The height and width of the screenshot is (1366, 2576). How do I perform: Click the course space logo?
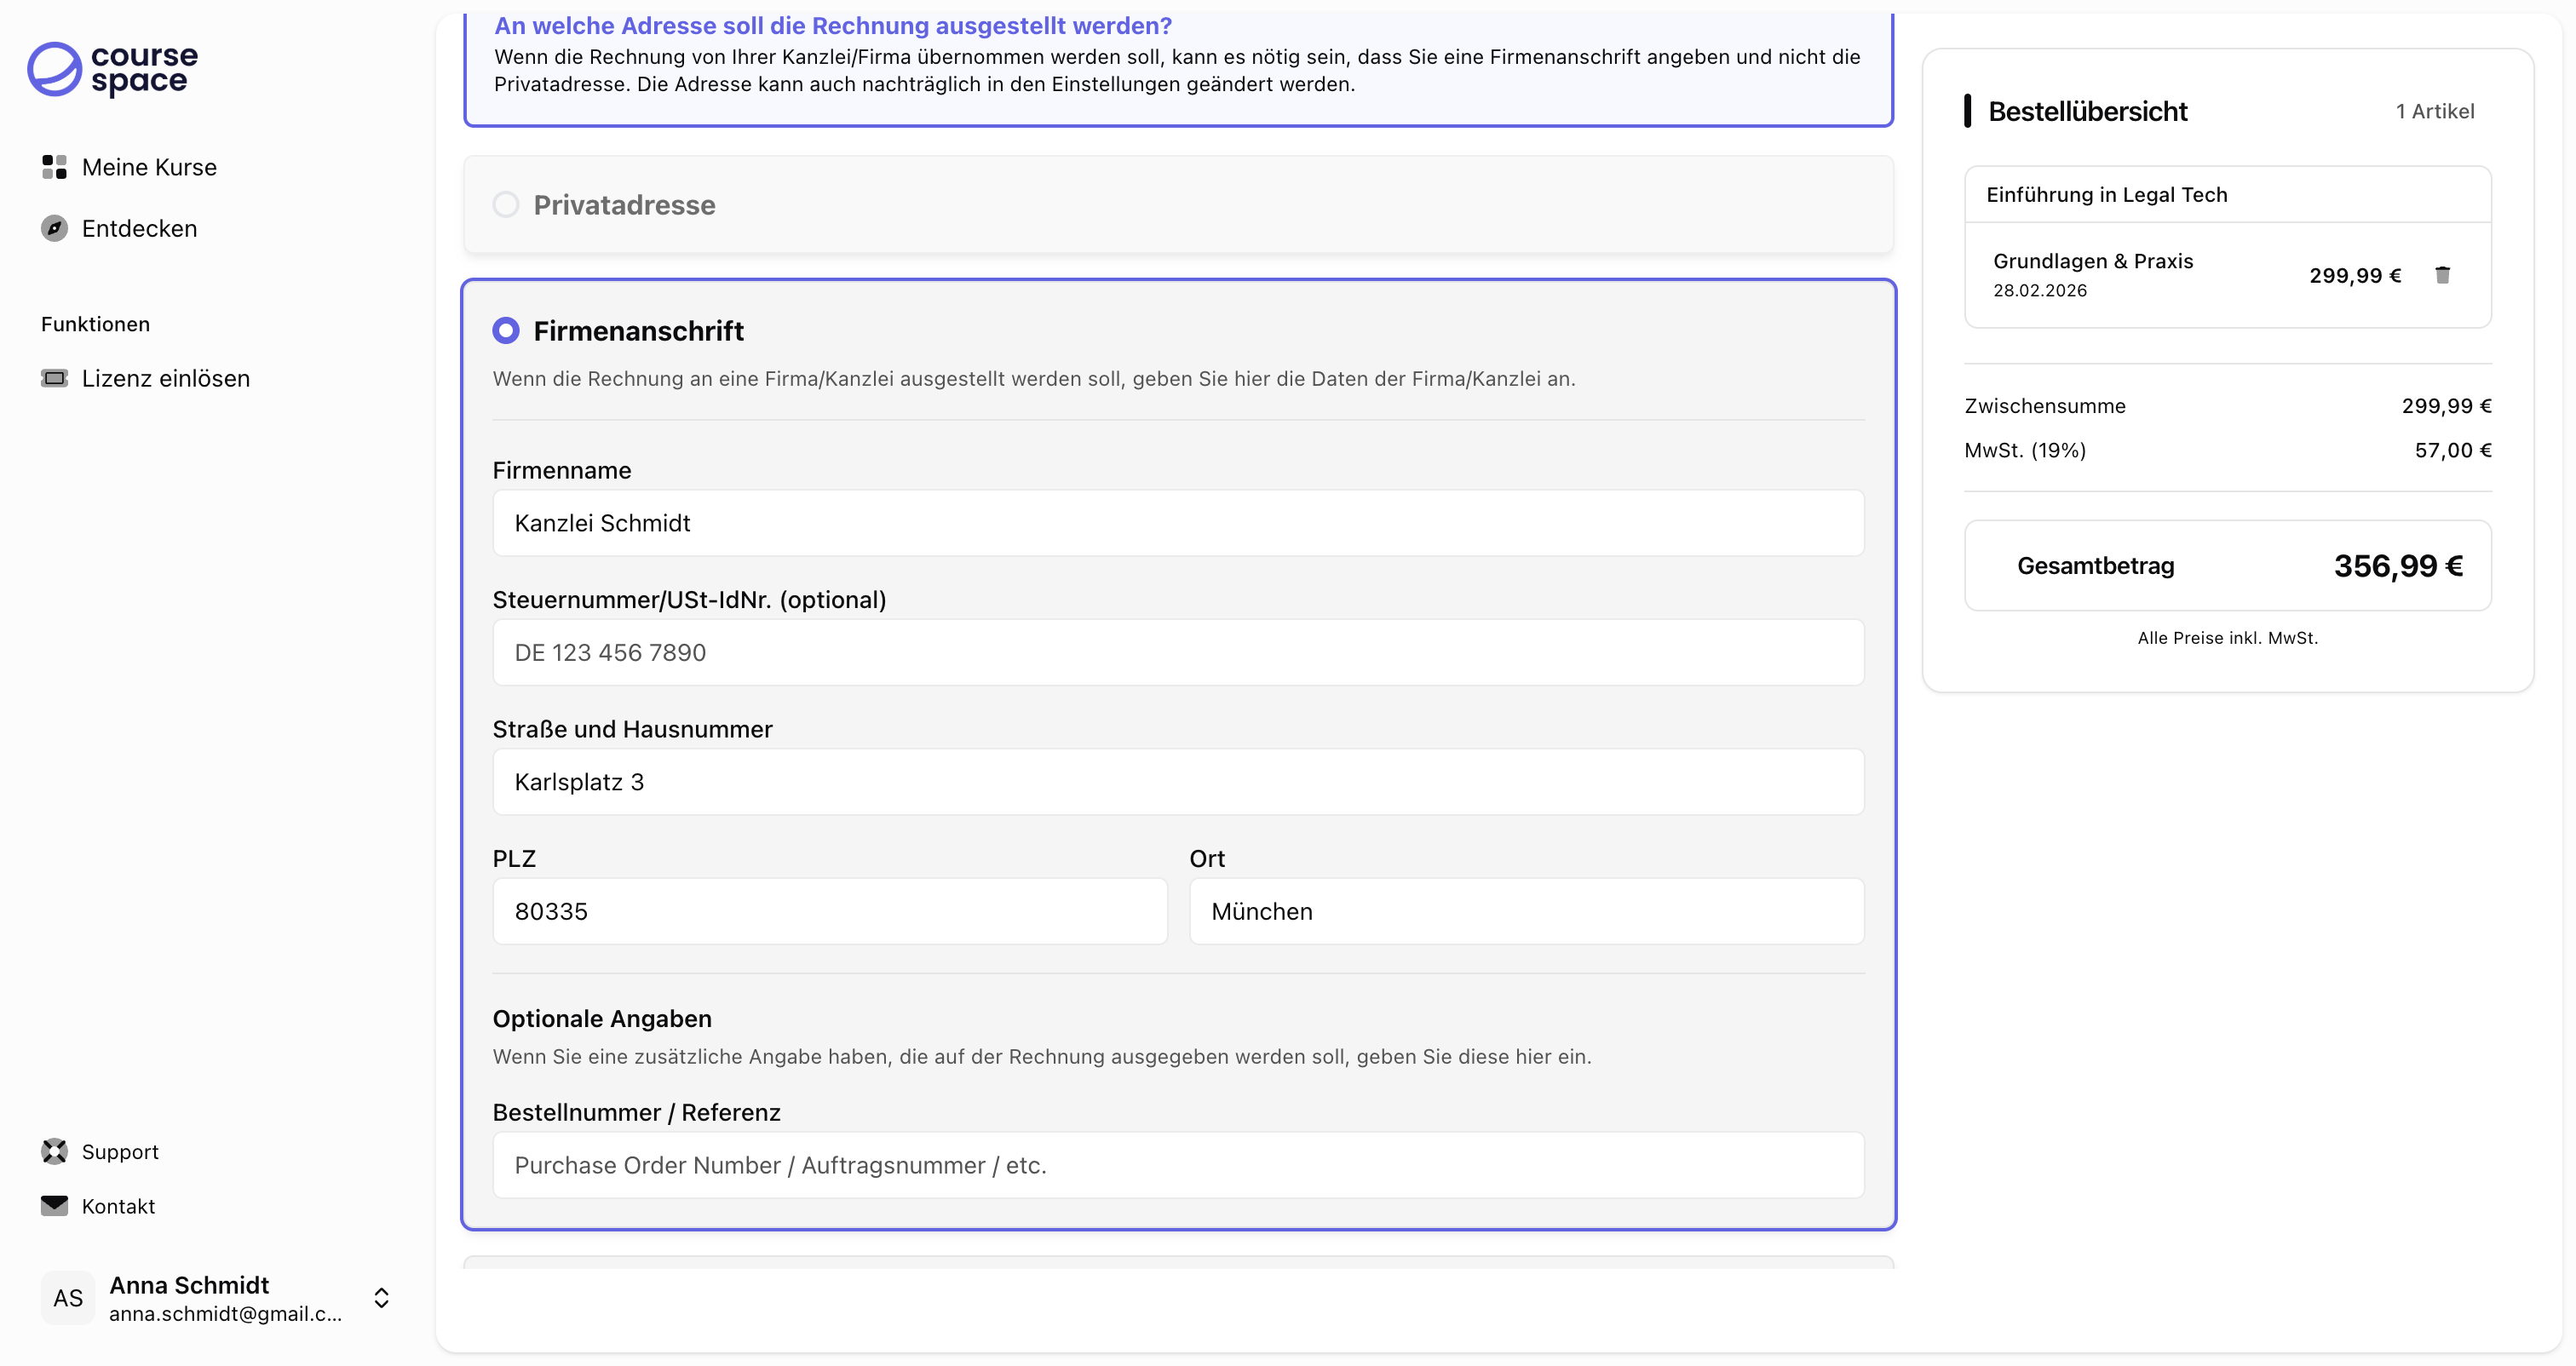pyautogui.click(x=112, y=69)
